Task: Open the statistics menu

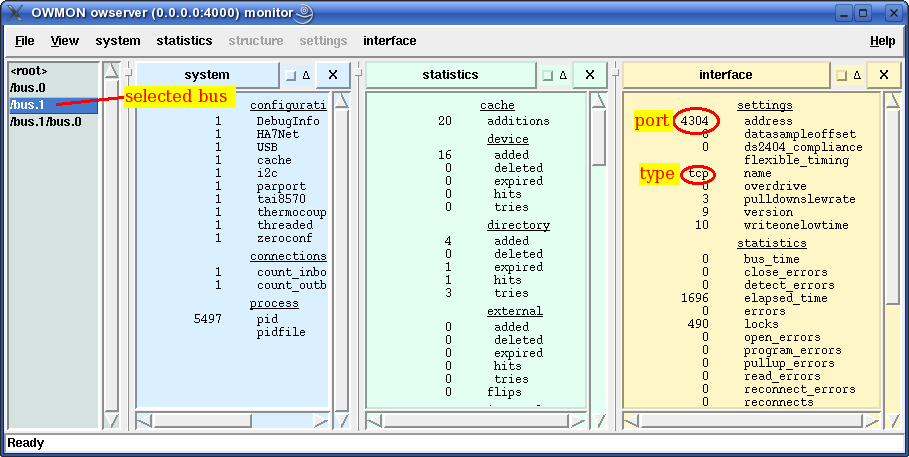Action: [x=184, y=41]
